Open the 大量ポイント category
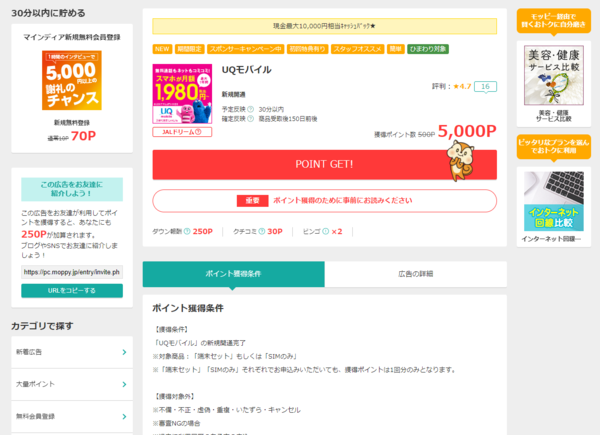This screenshot has height=435, width=600. (72, 384)
